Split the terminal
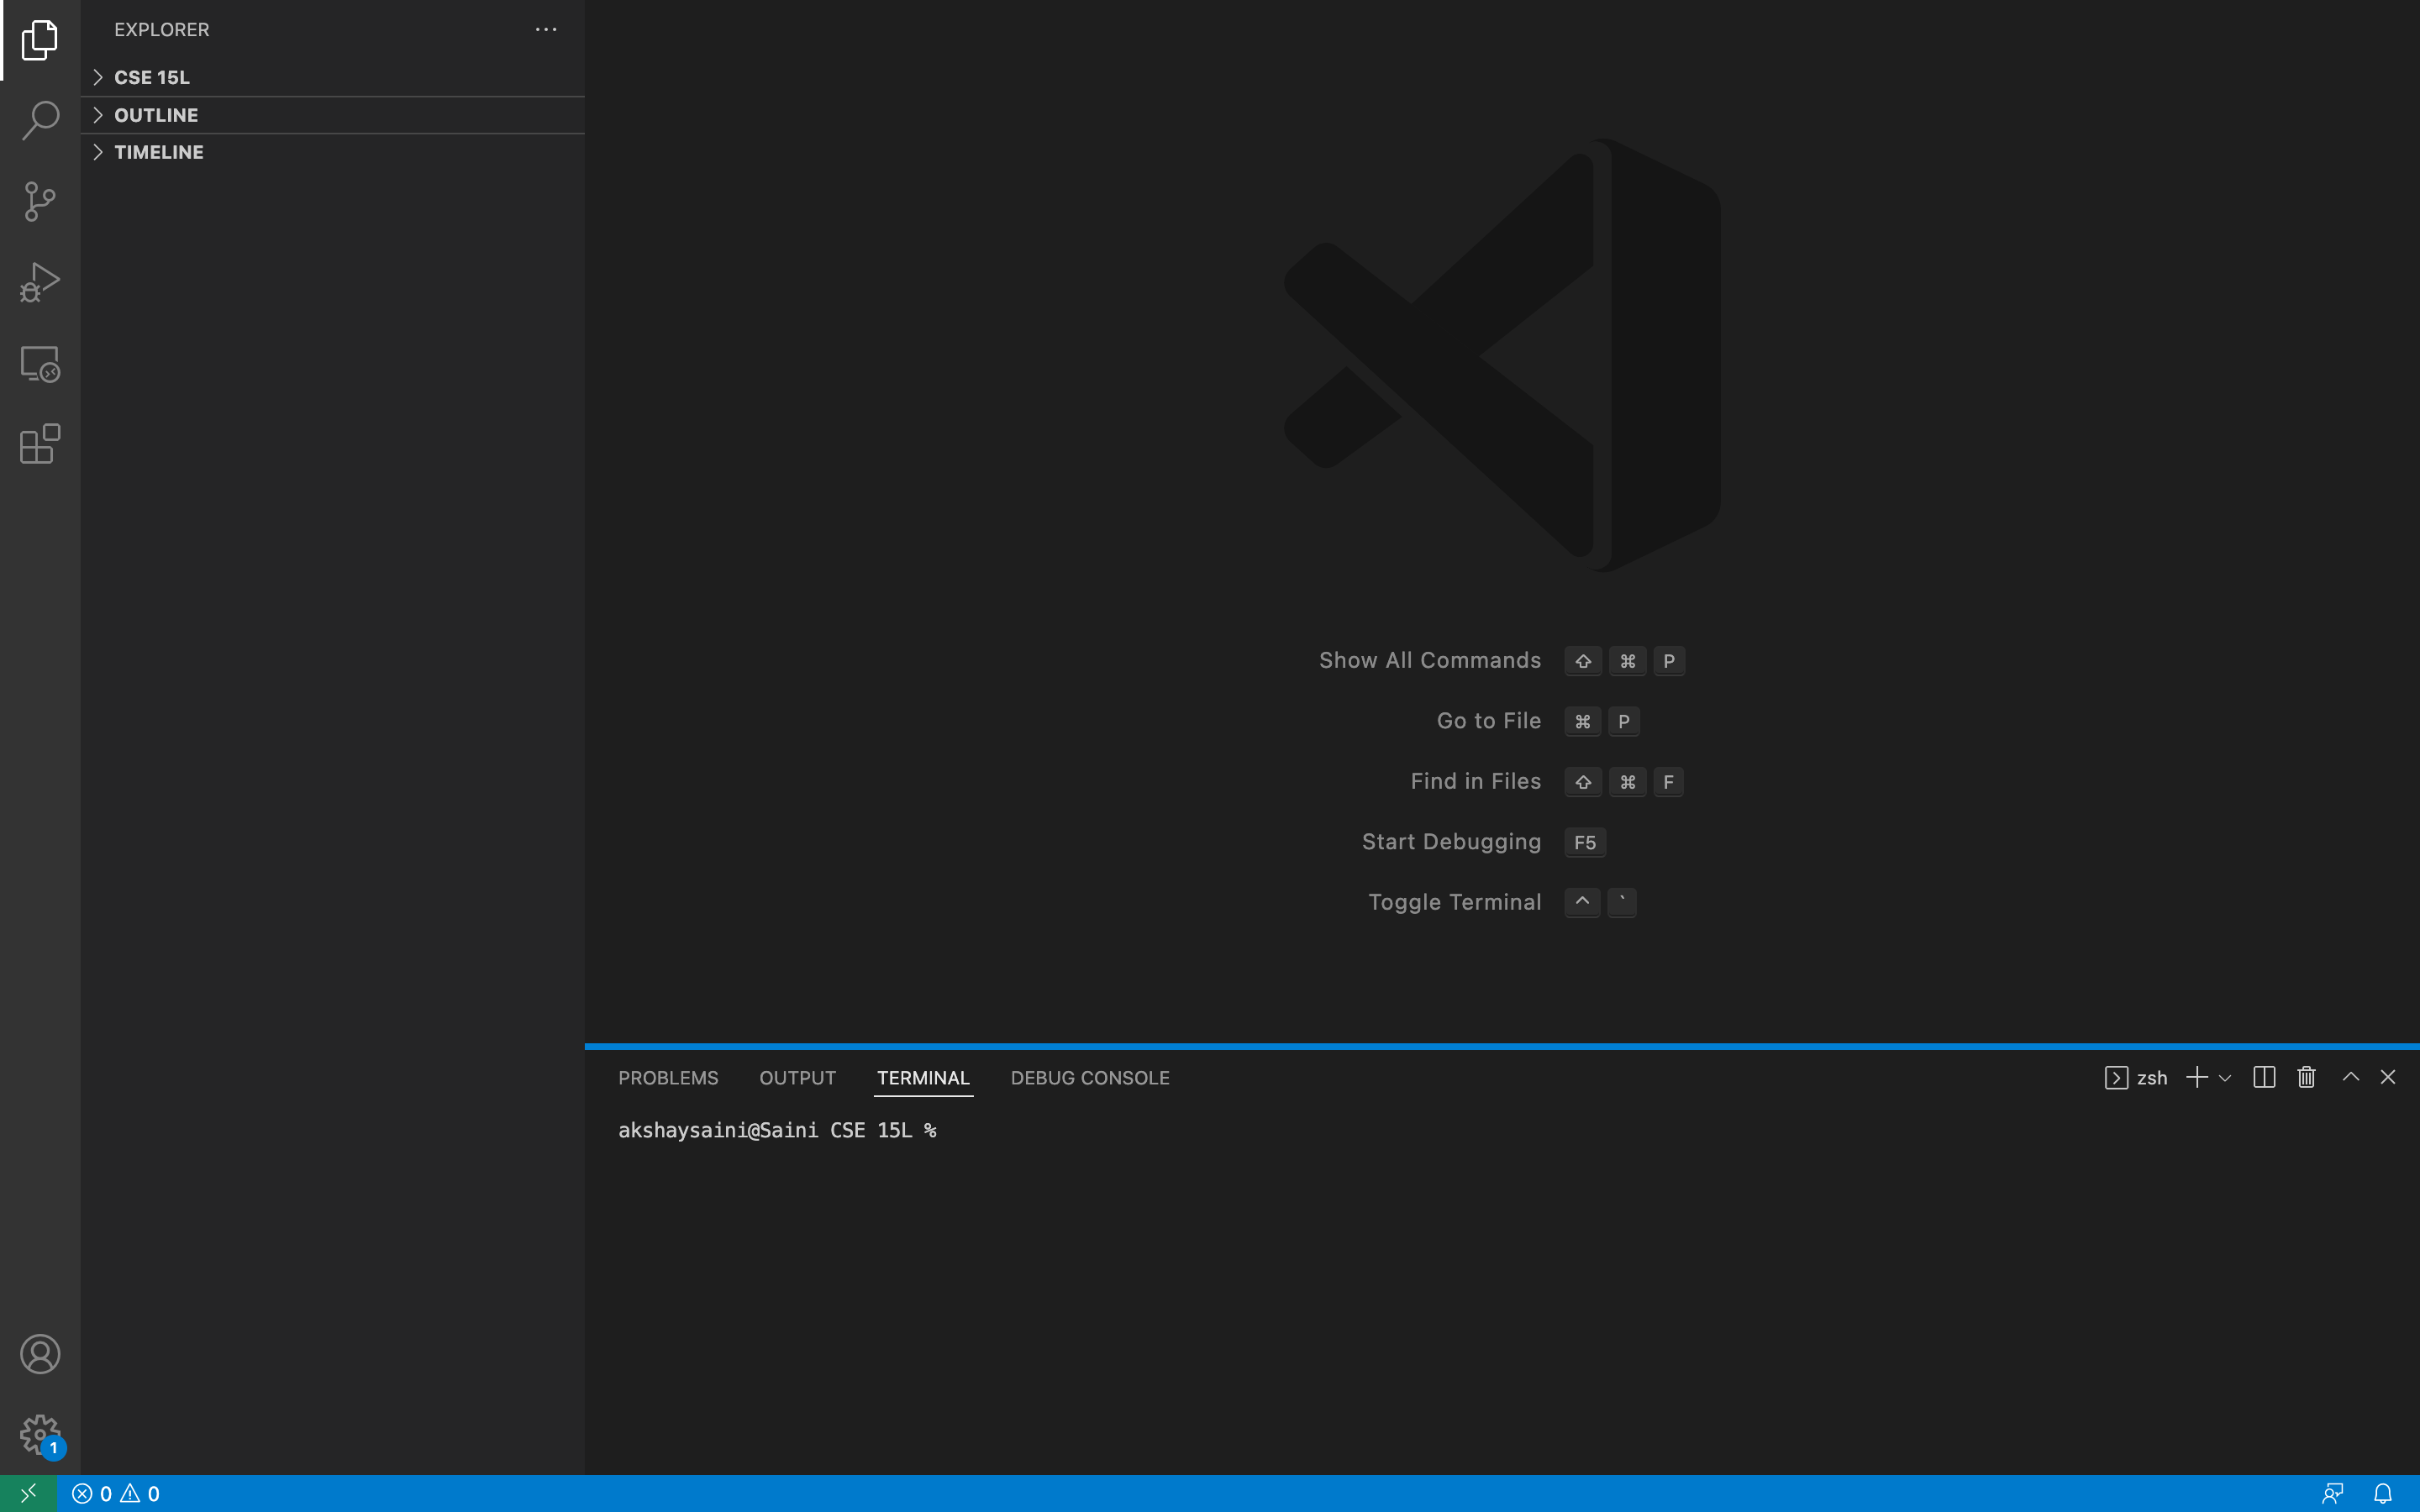Image resolution: width=2420 pixels, height=1512 pixels. pyautogui.click(x=2264, y=1077)
